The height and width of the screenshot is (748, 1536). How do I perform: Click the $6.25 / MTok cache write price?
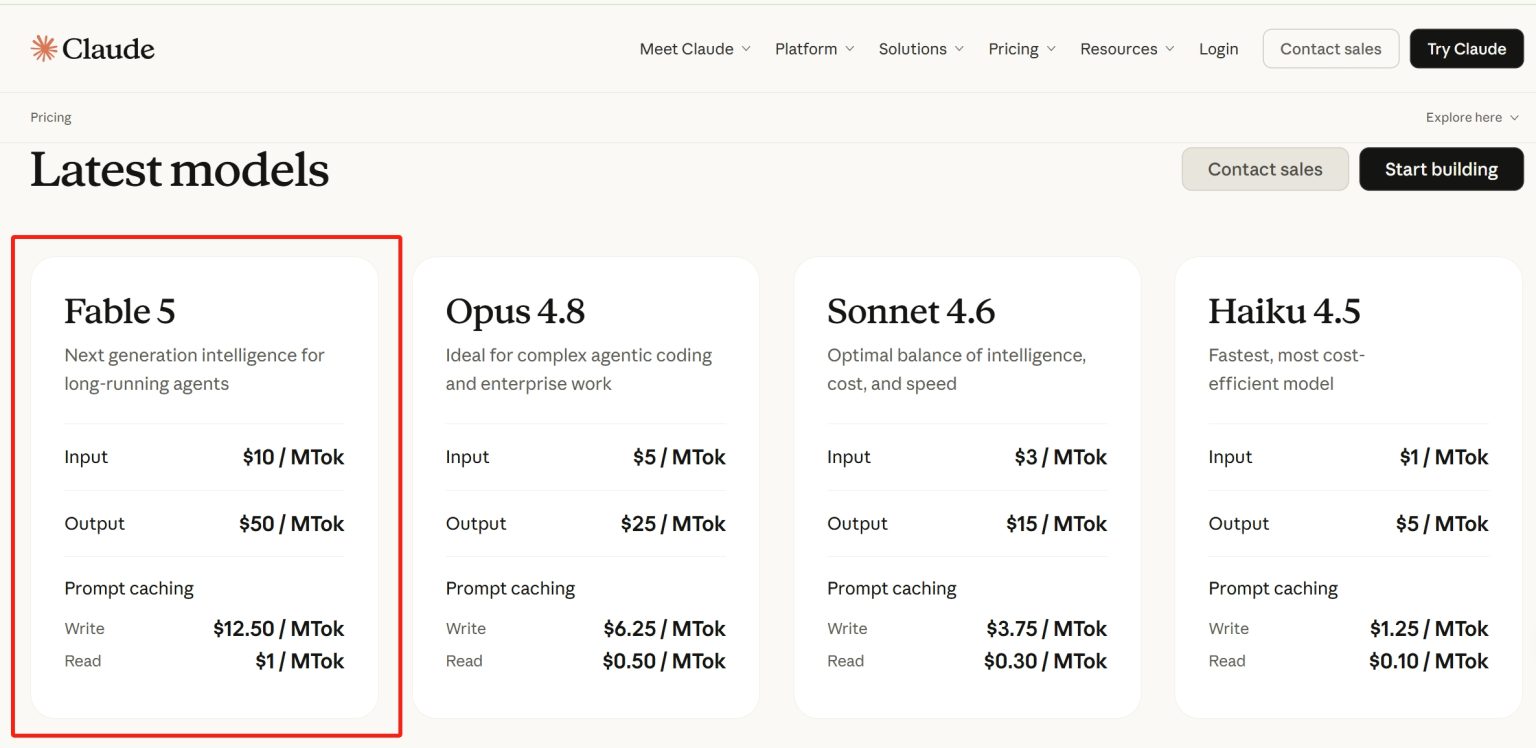[665, 629]
